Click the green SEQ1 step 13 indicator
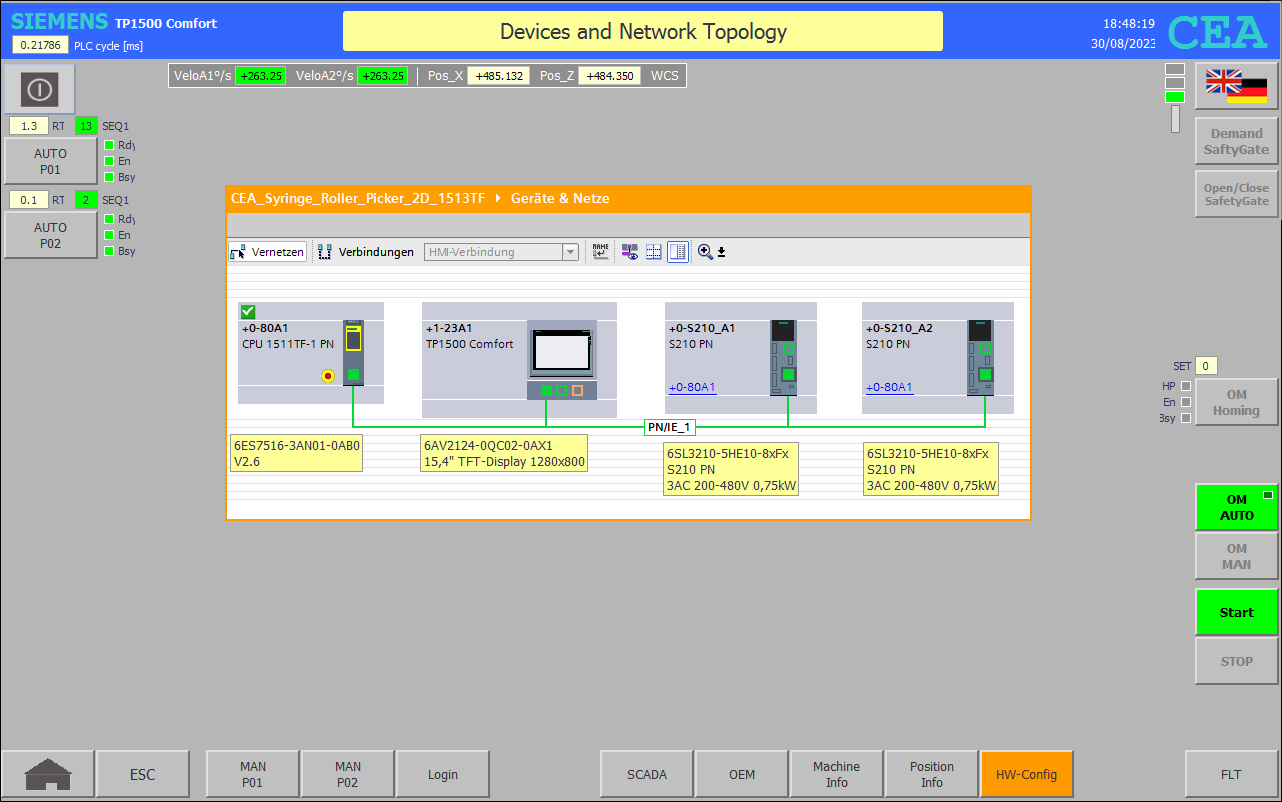This screenshot has height=802, width=1282. pos(86,126)
